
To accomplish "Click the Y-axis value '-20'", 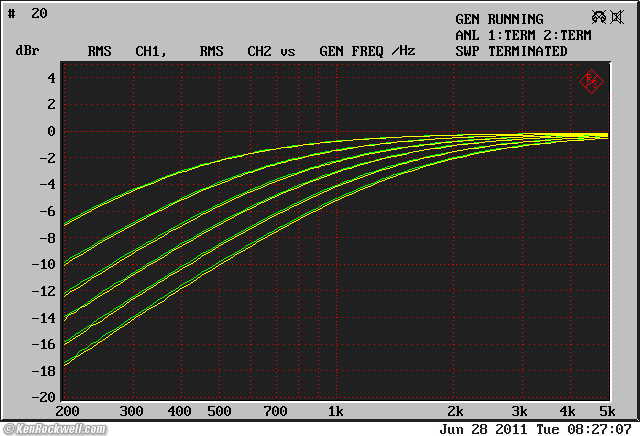I will (x=44, y=397).
